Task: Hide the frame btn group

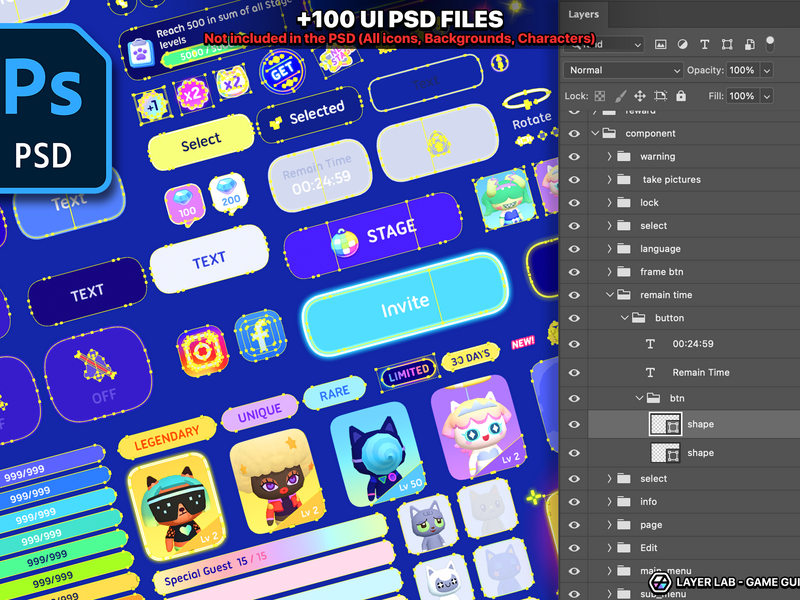Action: pyautogui.click(x=574, y=272)
